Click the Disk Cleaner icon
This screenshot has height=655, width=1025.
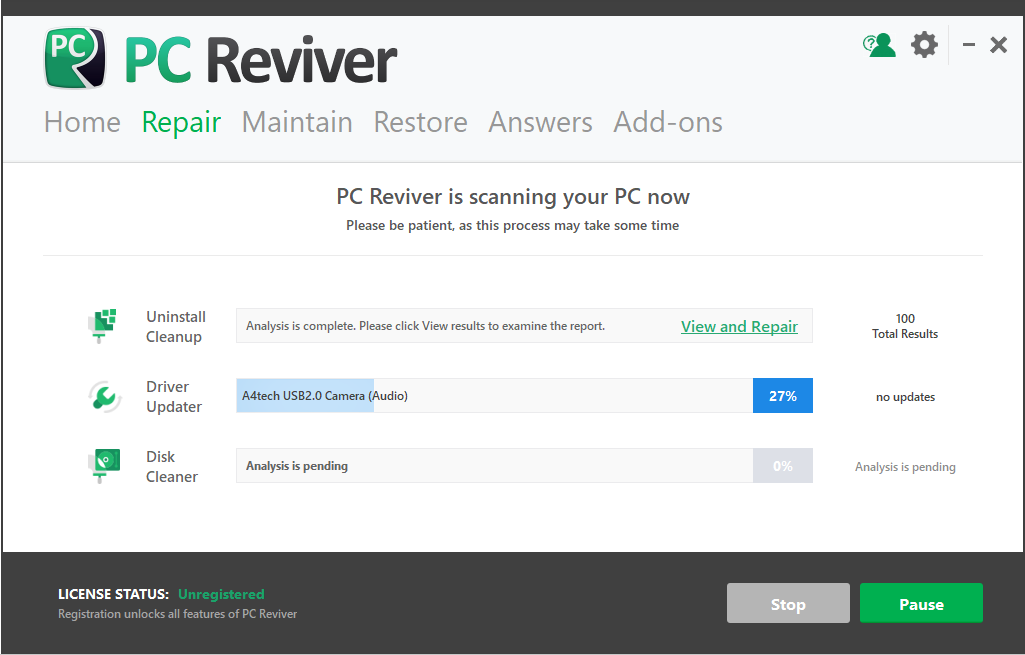(x=103, y=466)
